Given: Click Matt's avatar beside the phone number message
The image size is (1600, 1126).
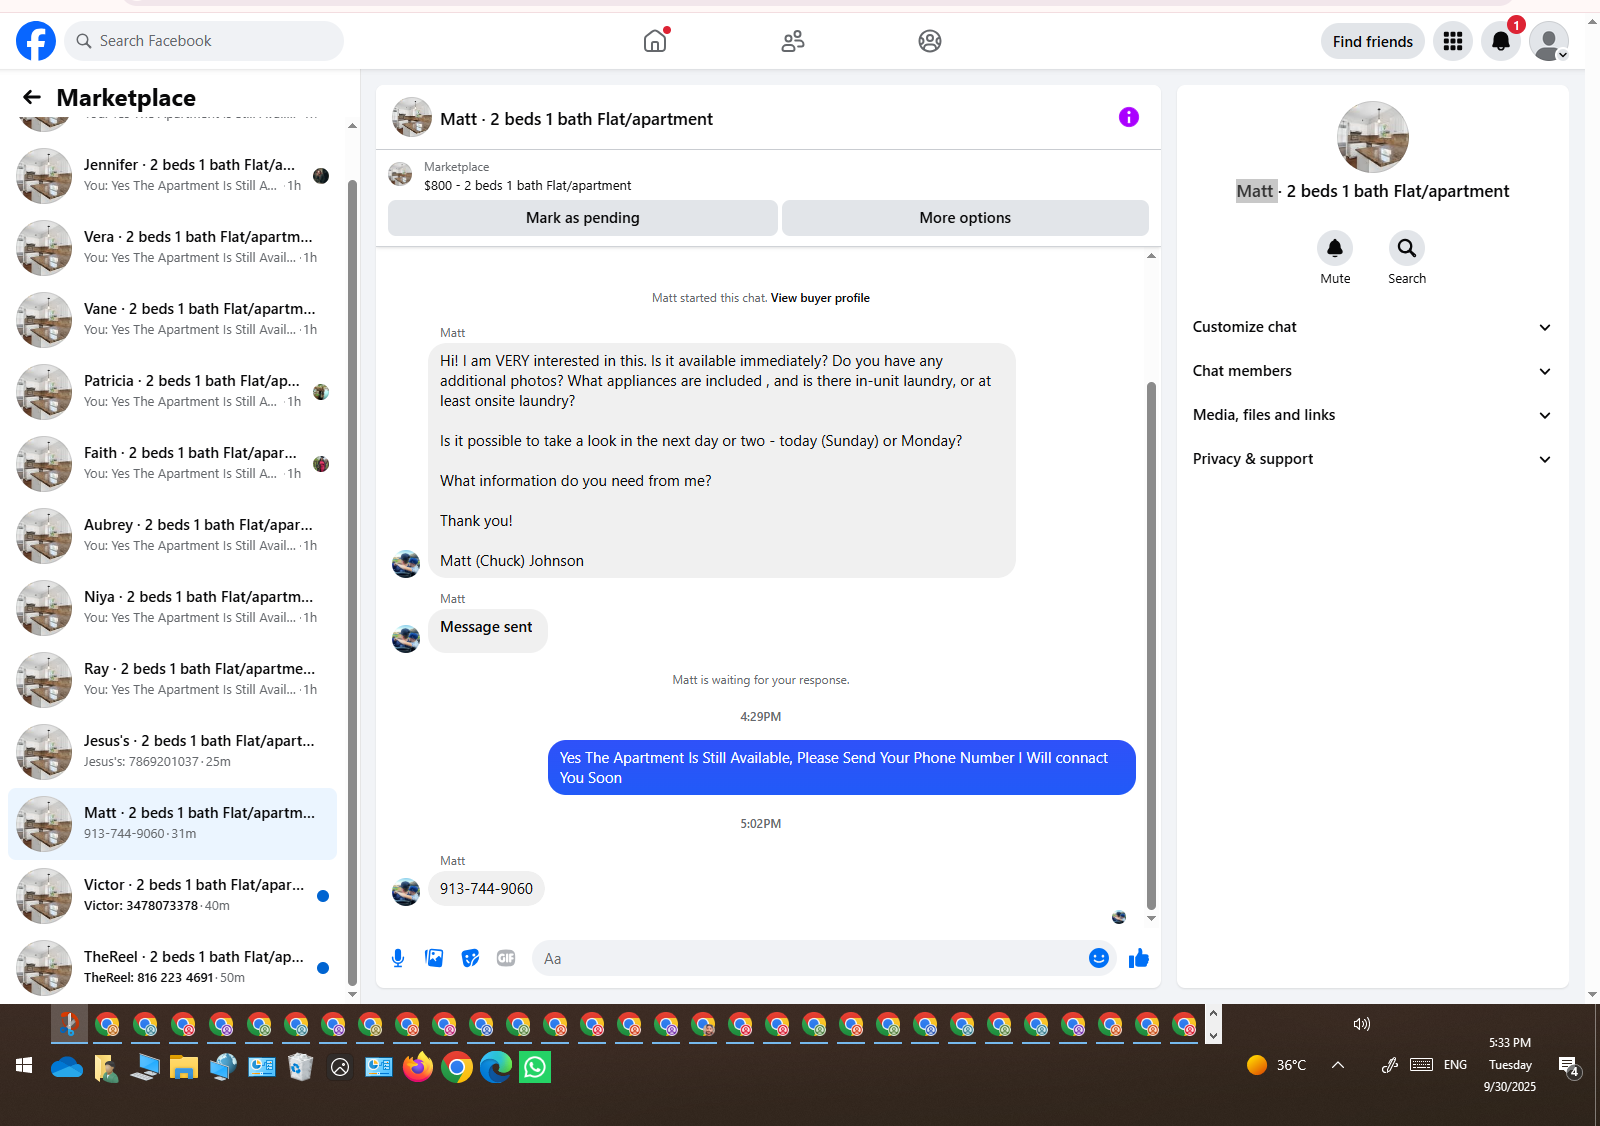Looking at the screenshot, I should click(406, 891).
